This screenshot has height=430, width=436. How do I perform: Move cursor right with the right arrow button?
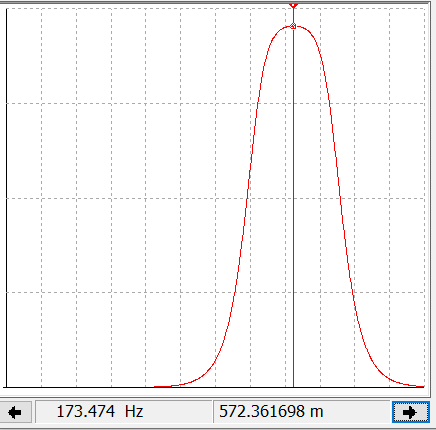pyautogui.click(x=411, y=412)
